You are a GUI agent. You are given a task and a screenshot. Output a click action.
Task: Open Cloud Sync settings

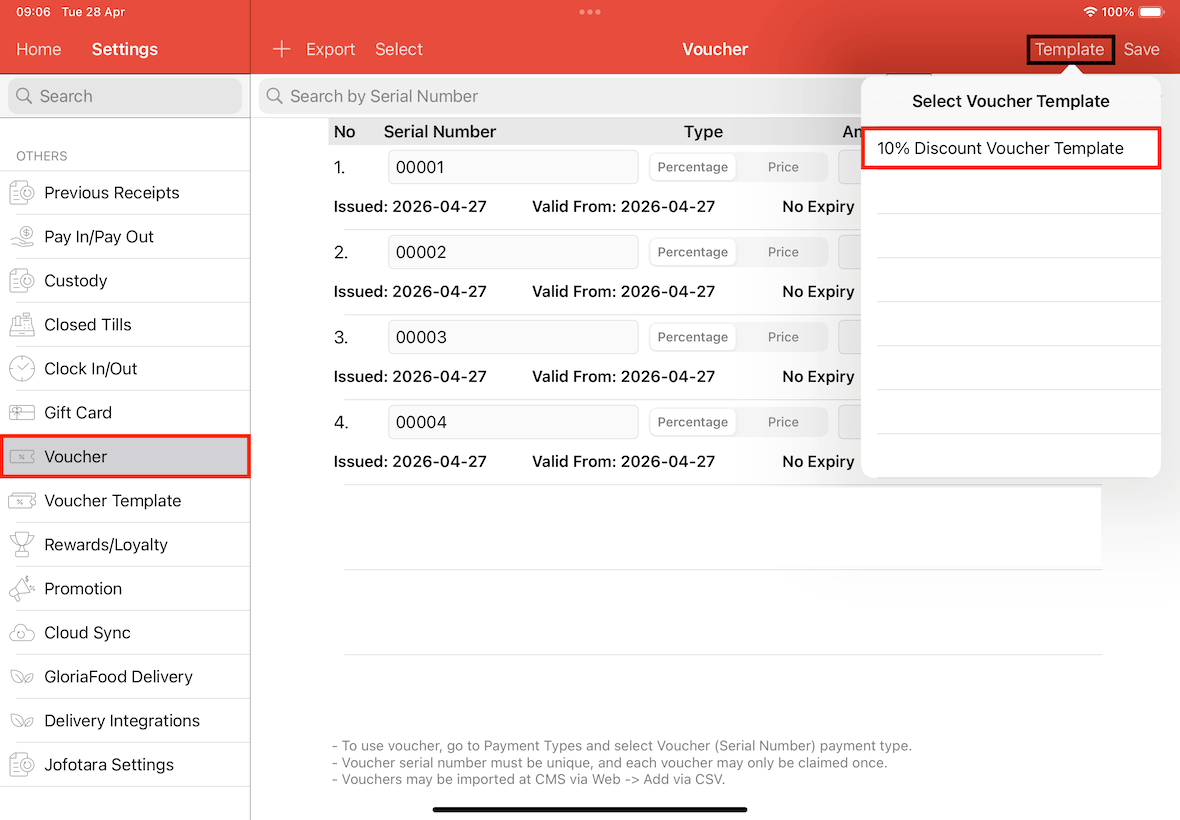125,633
